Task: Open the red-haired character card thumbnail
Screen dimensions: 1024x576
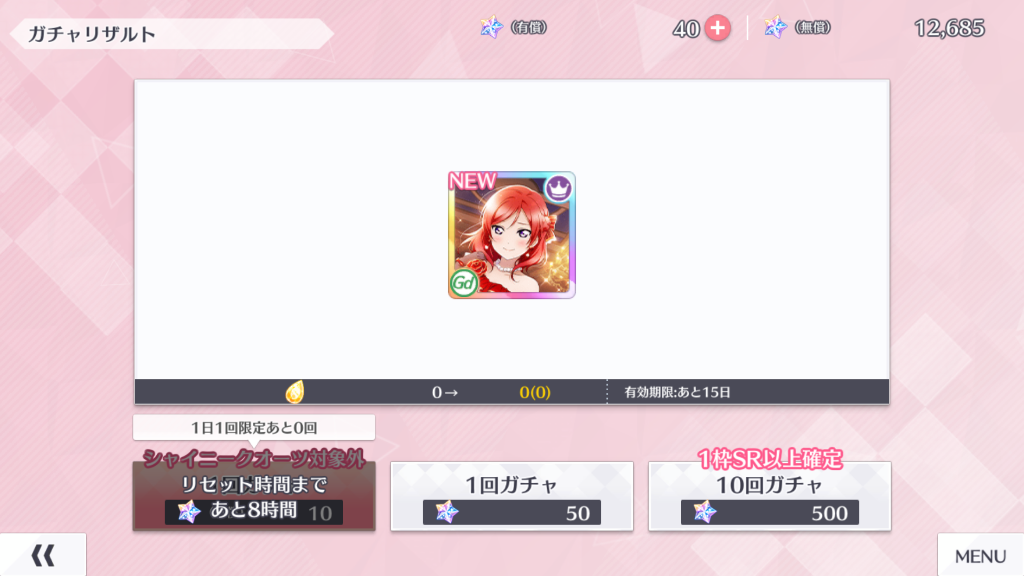Action: [x=511, y=235]
